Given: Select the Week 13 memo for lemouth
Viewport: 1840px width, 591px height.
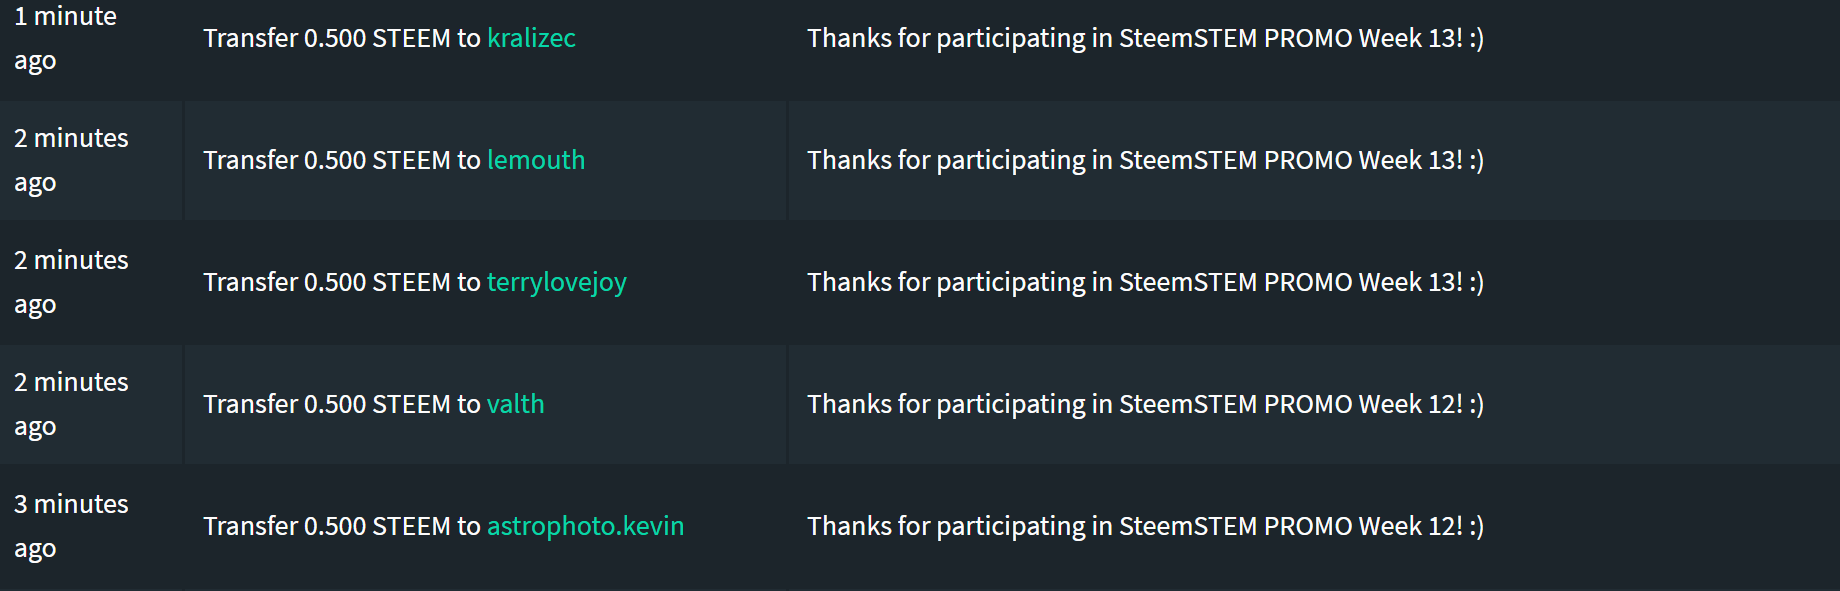Looking at the screenshot, I should click(x=1145, y=160).
